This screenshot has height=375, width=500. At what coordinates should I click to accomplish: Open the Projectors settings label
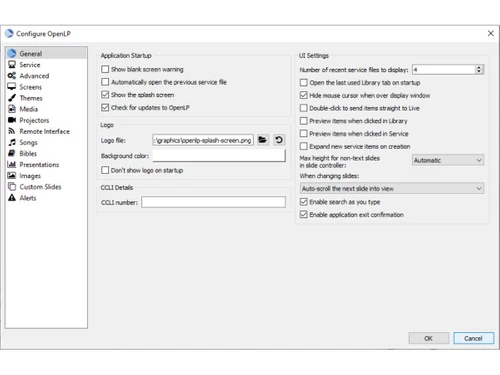pos(34,120)
